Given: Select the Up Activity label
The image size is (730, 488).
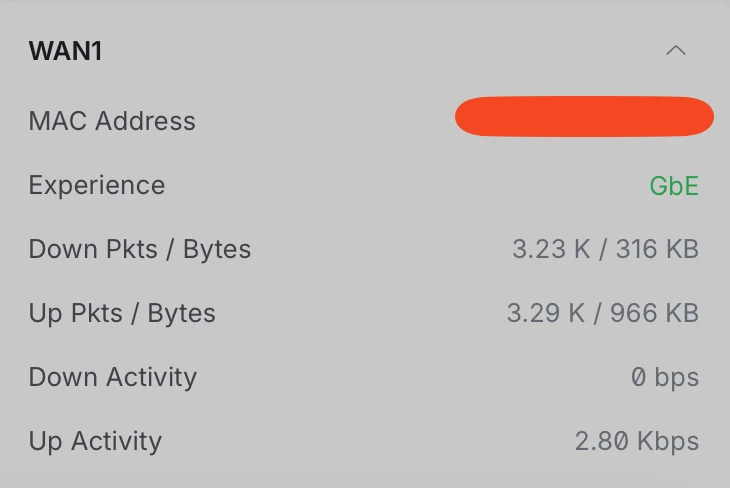Looking at the screenshot, I should 95,441.
